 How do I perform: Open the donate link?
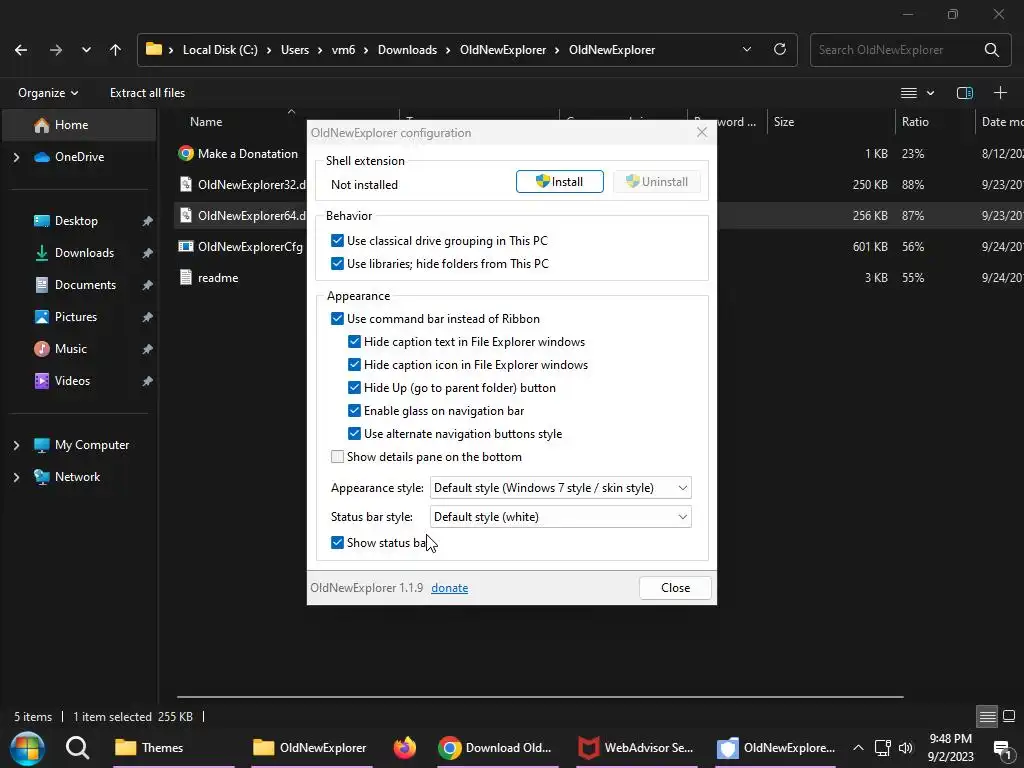pos(449,588)
